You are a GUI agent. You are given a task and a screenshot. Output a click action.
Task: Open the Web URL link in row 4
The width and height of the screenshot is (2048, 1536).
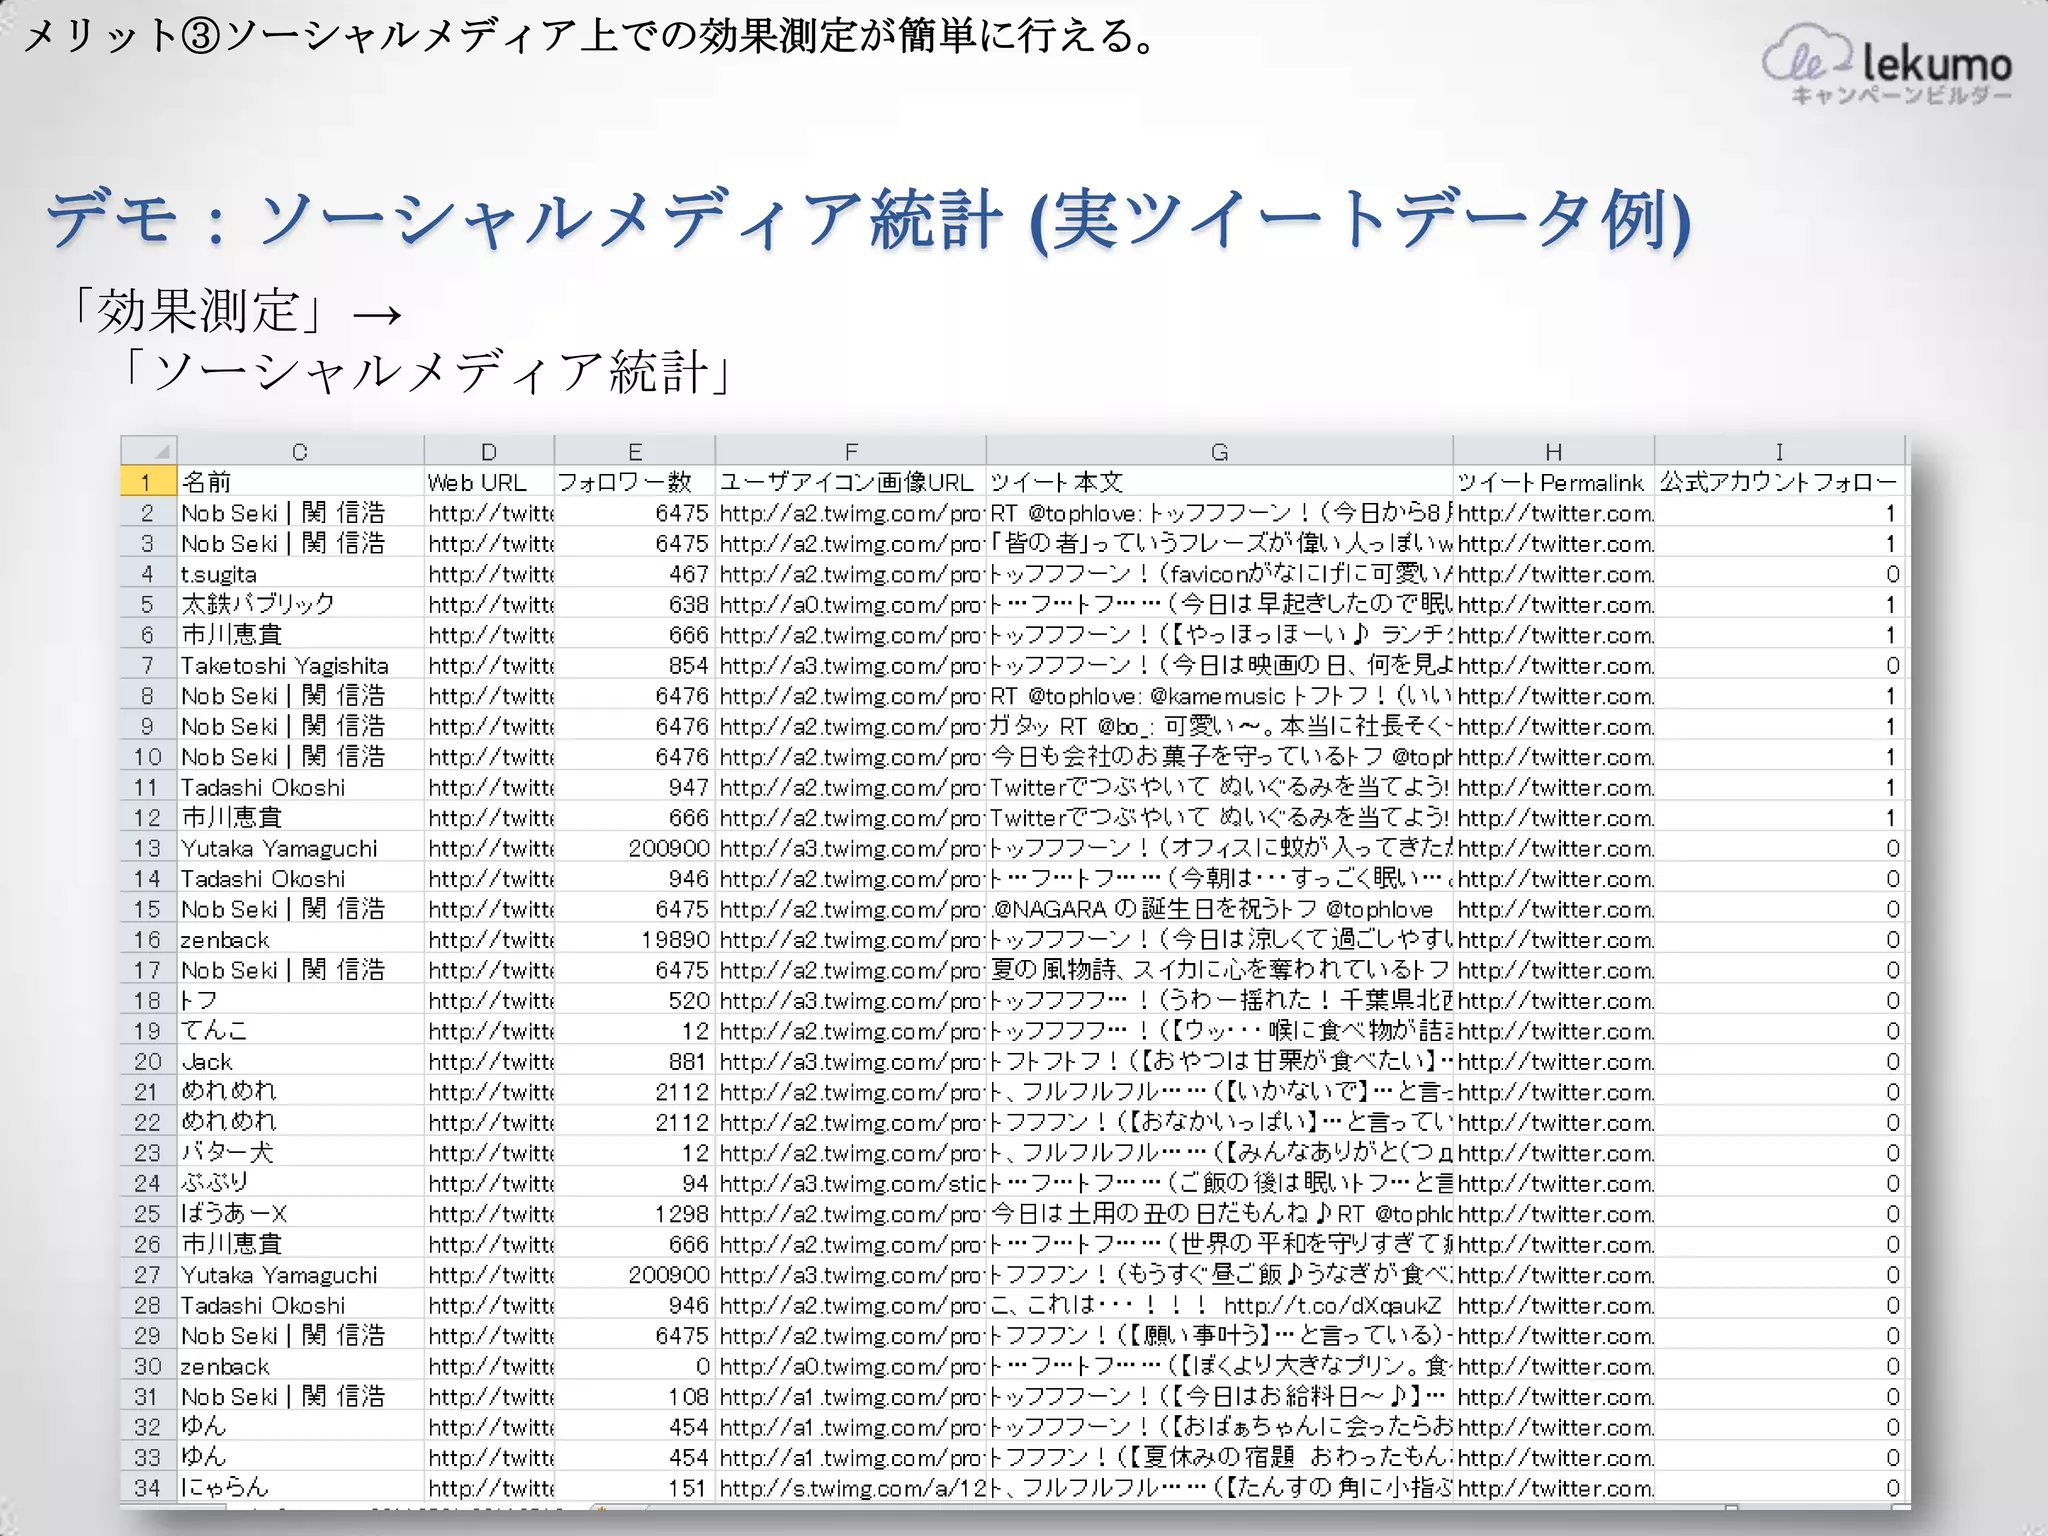coord(489,574)
